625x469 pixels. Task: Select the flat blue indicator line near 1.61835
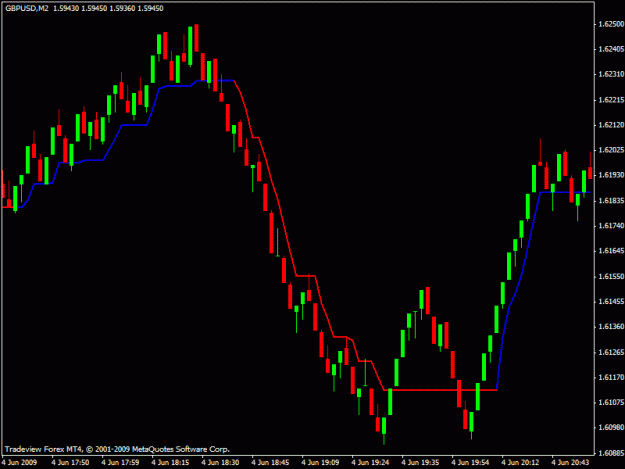tap(565, 192)
